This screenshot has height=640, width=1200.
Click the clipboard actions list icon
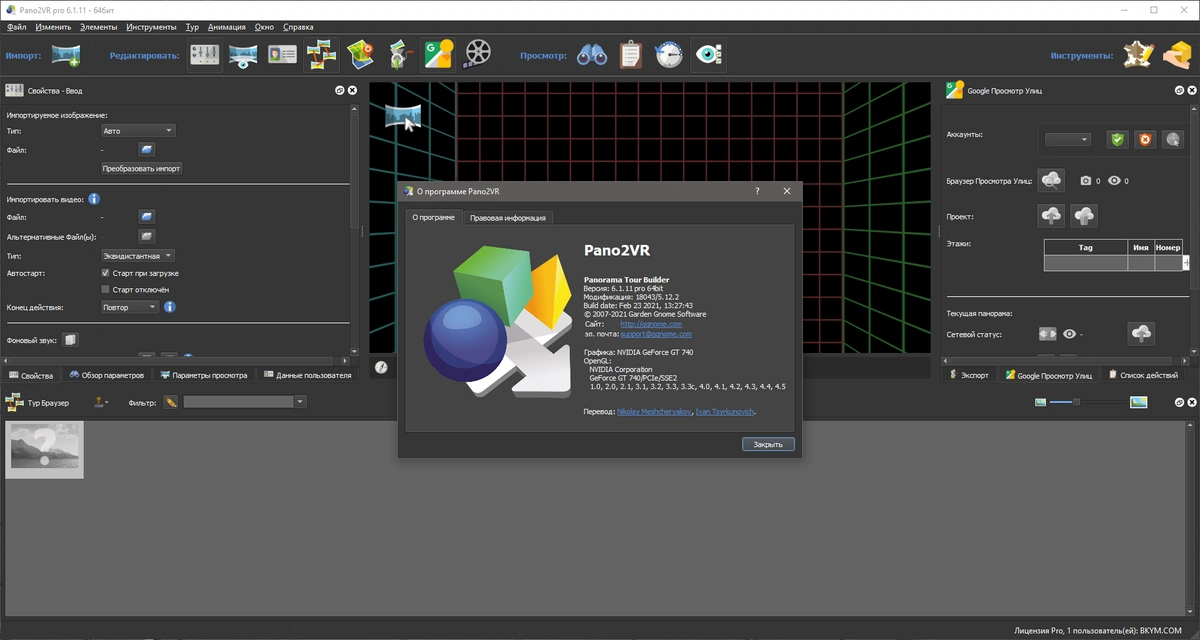(x=630, y=54)
